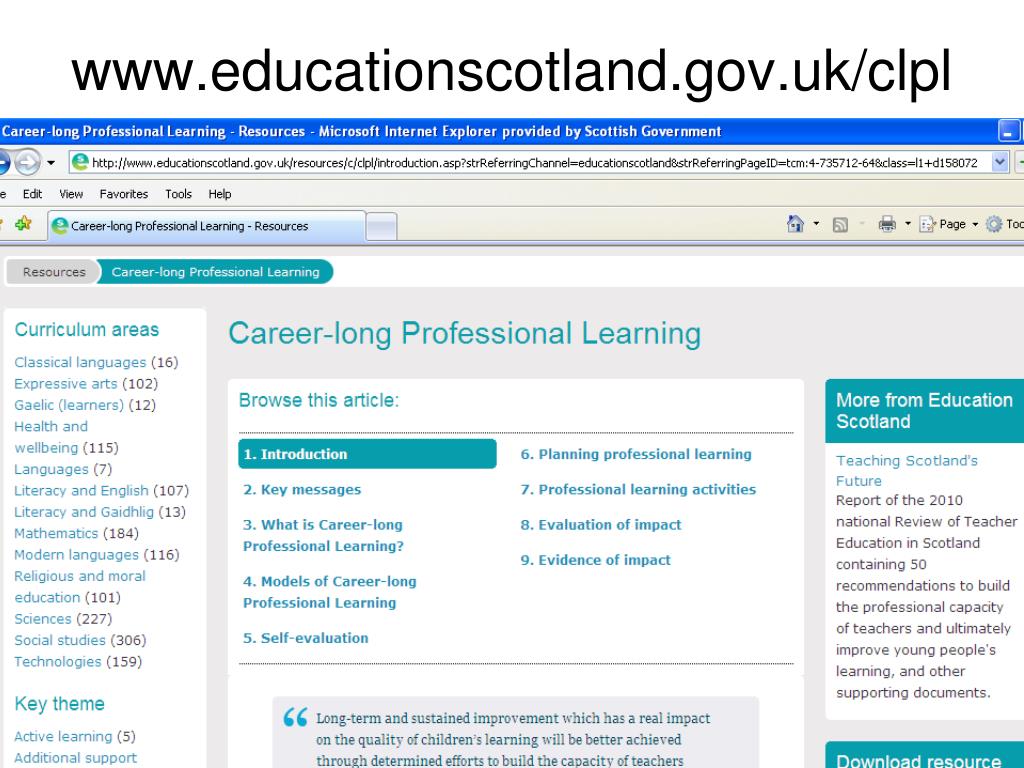
Task: Go to 7. Professional learning activities
Action: pyautogui.click(x=638, y=490)
